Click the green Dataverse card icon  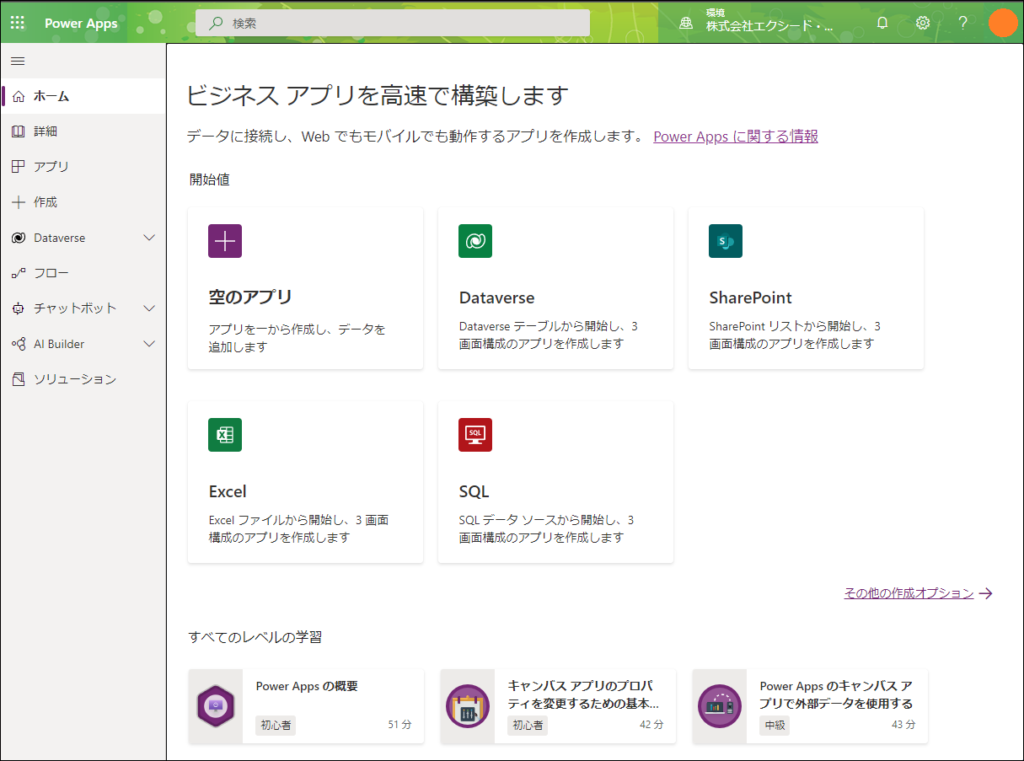[x=475, y=241]
